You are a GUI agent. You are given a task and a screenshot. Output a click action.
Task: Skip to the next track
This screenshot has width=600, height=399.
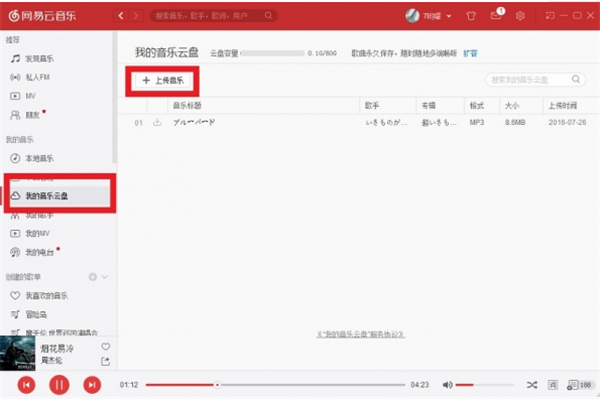92,385
